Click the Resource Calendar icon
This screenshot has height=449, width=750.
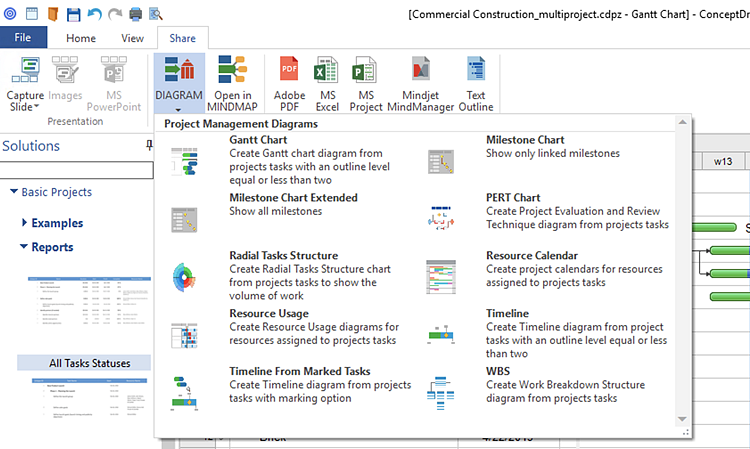(x=441, y=277)
